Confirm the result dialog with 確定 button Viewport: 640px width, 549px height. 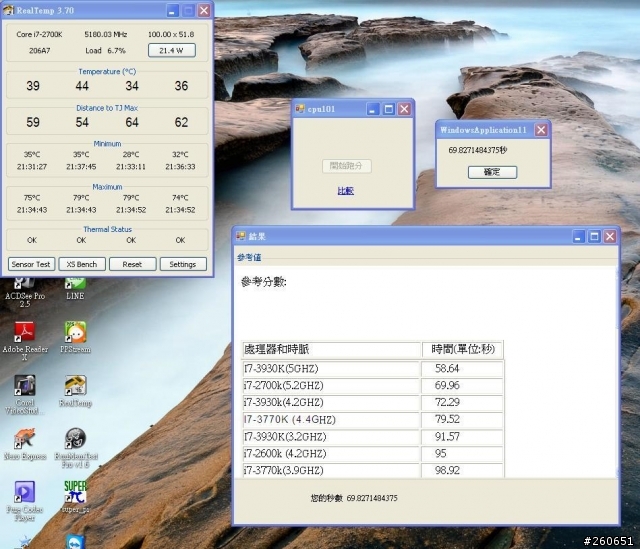492,172
